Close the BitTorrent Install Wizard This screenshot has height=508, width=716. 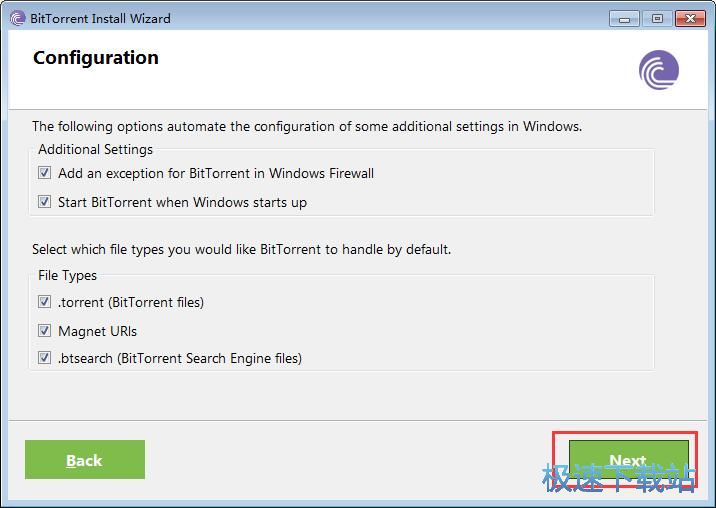(690, 19)
